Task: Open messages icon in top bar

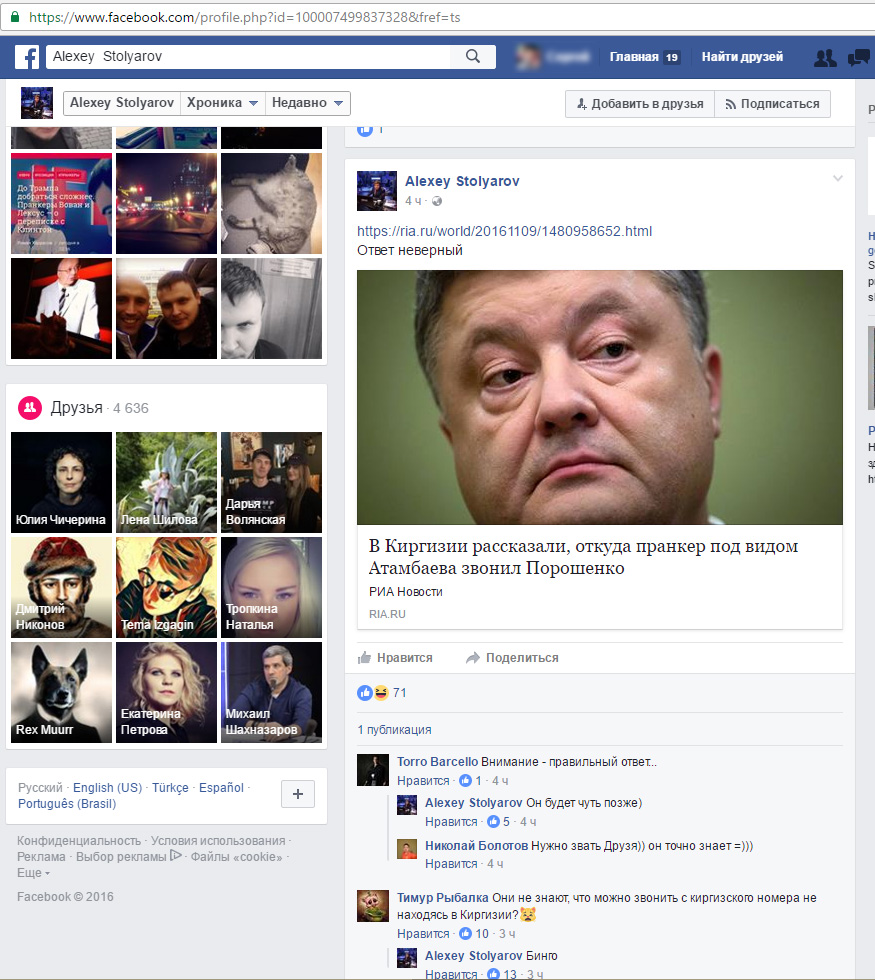Action: click(859, 58)
